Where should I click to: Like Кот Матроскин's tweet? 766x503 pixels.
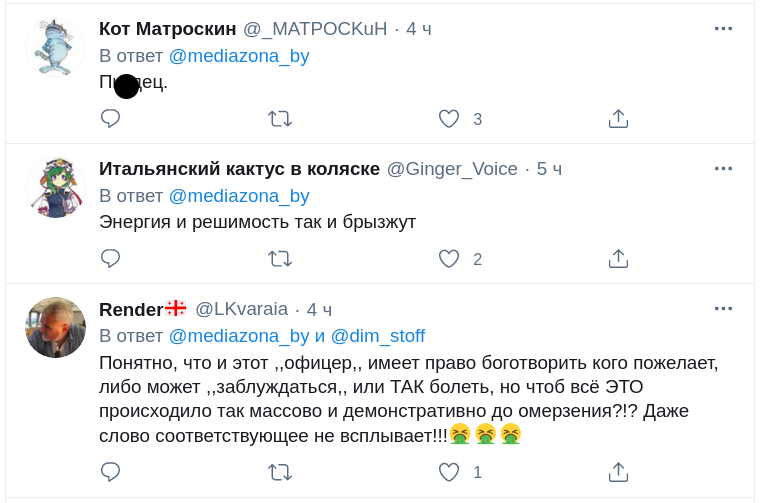coord(449,119)
